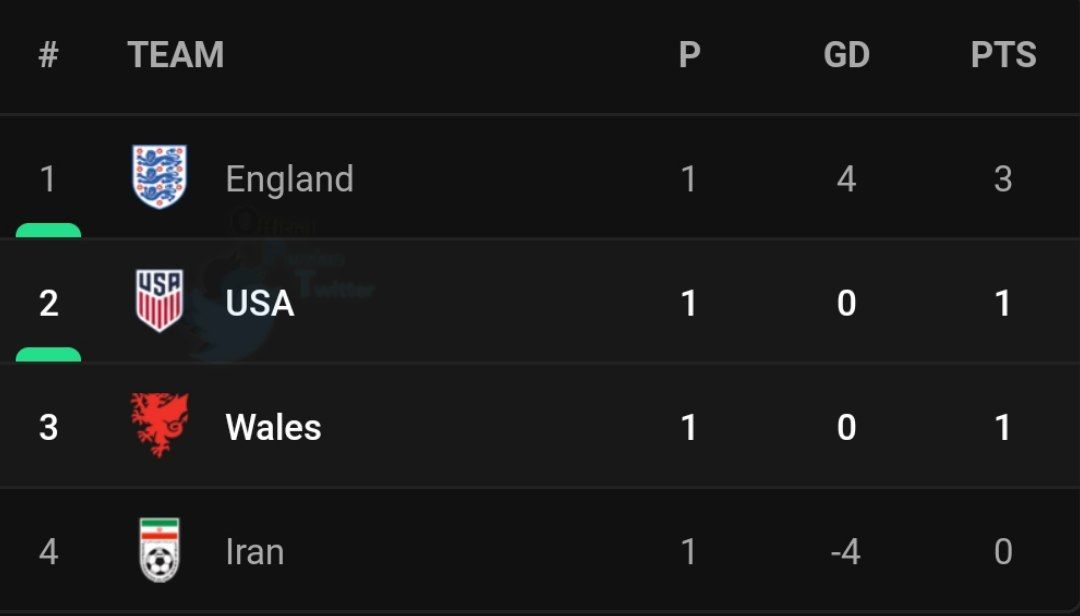The height and width of the screenshot is (616, 1080).
Task: Click the # rank column header
Action: (x=48, y=55)
